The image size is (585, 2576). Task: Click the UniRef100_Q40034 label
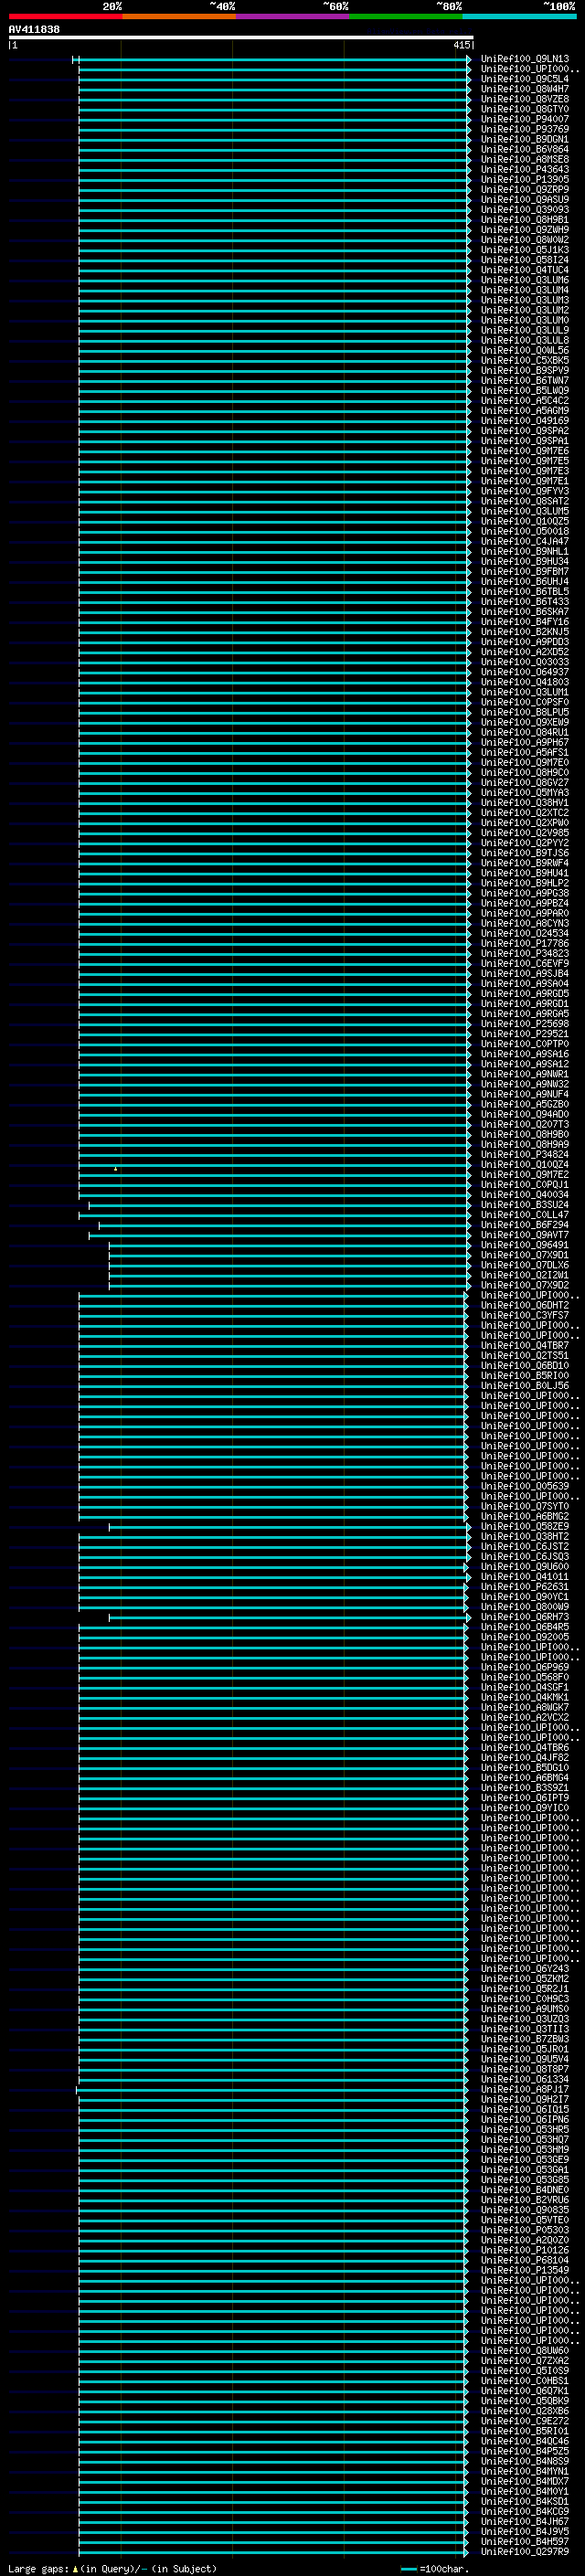click(x=525, y=1194)
